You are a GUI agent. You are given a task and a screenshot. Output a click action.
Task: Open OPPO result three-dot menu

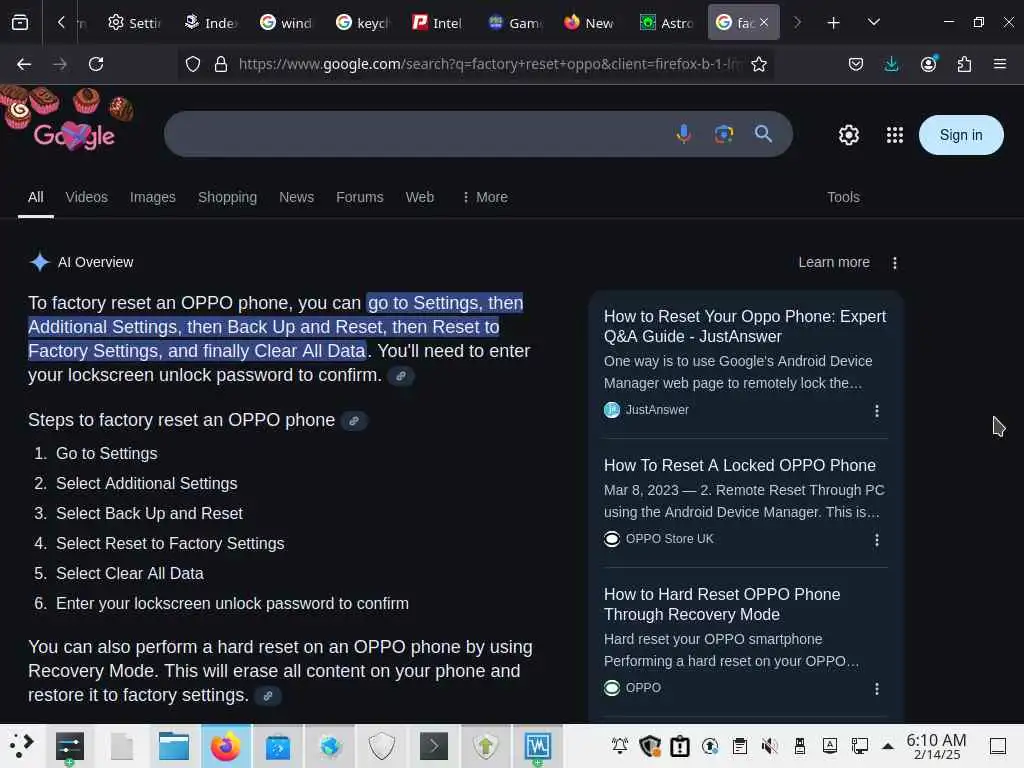coord(876,689)
